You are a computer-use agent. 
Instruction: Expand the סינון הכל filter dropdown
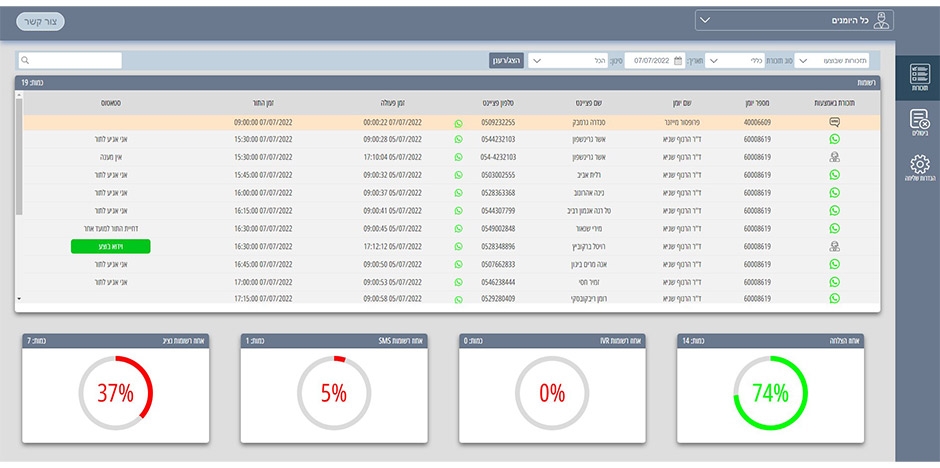pos(568,61)
